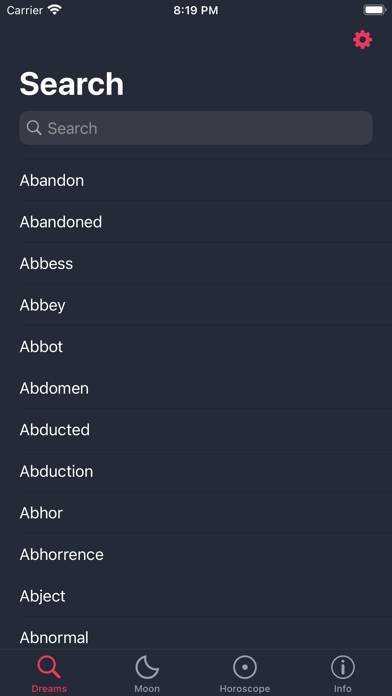Open the Horoscope circle tab icon
The image size is (392, 696).
pyautogui.click(x=245, y=667)
